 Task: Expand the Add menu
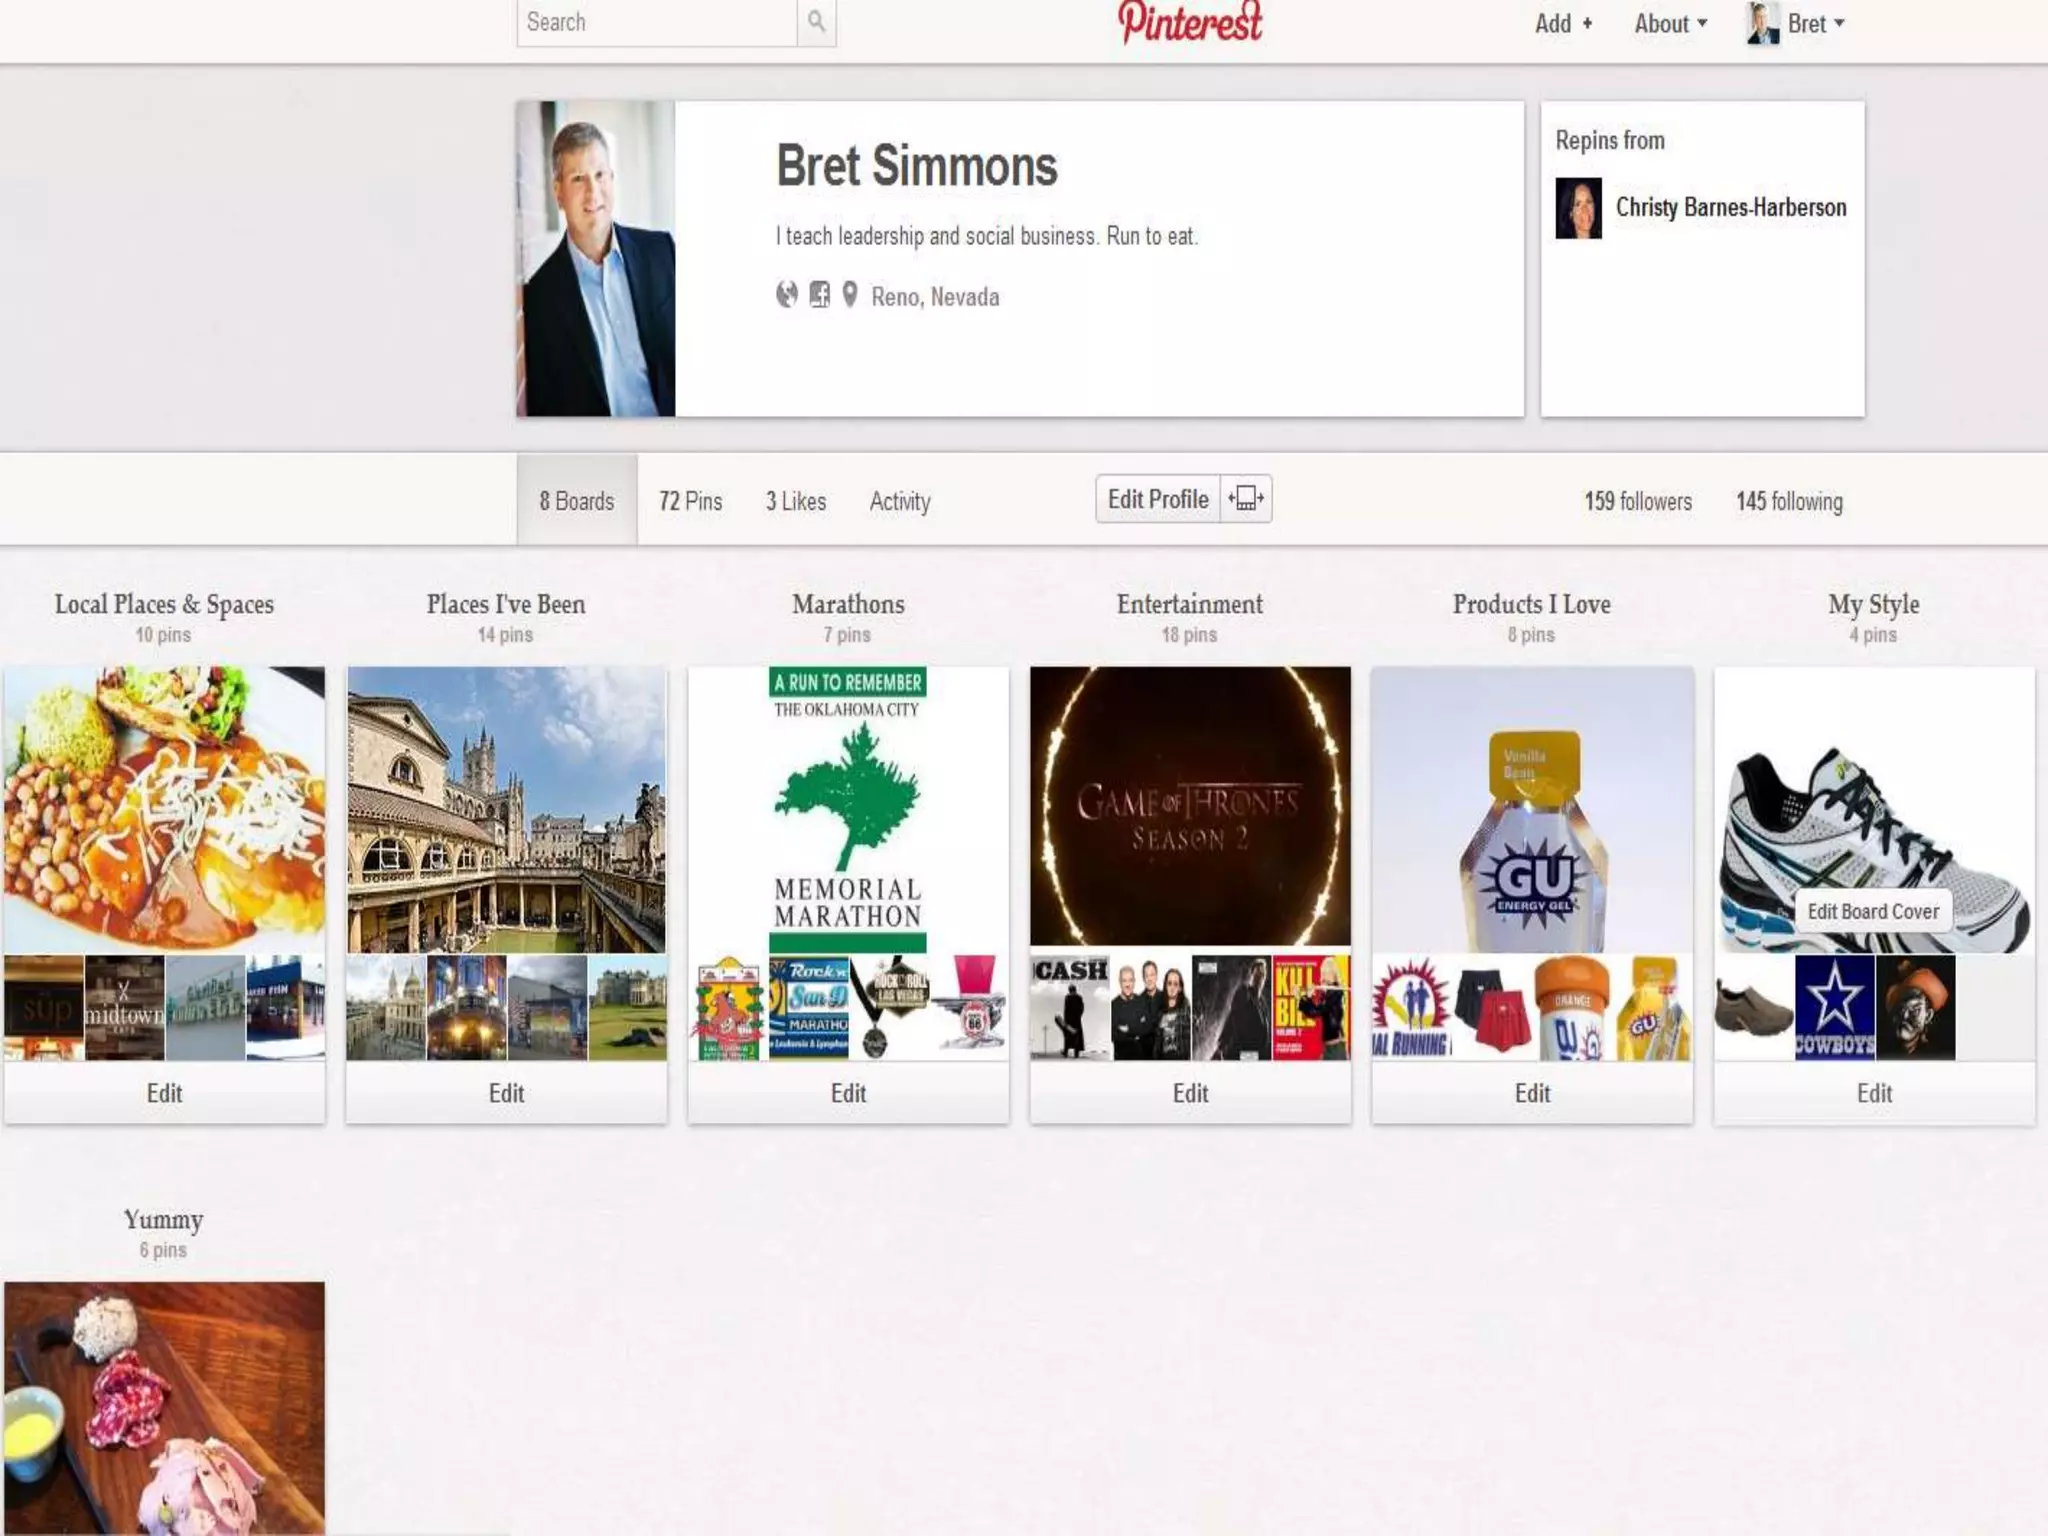pos(1563,23)
